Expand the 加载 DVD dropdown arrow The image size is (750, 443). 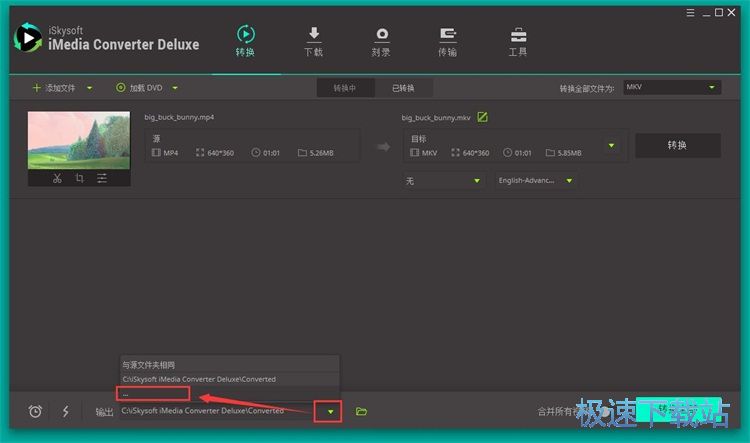pos(175,88)
